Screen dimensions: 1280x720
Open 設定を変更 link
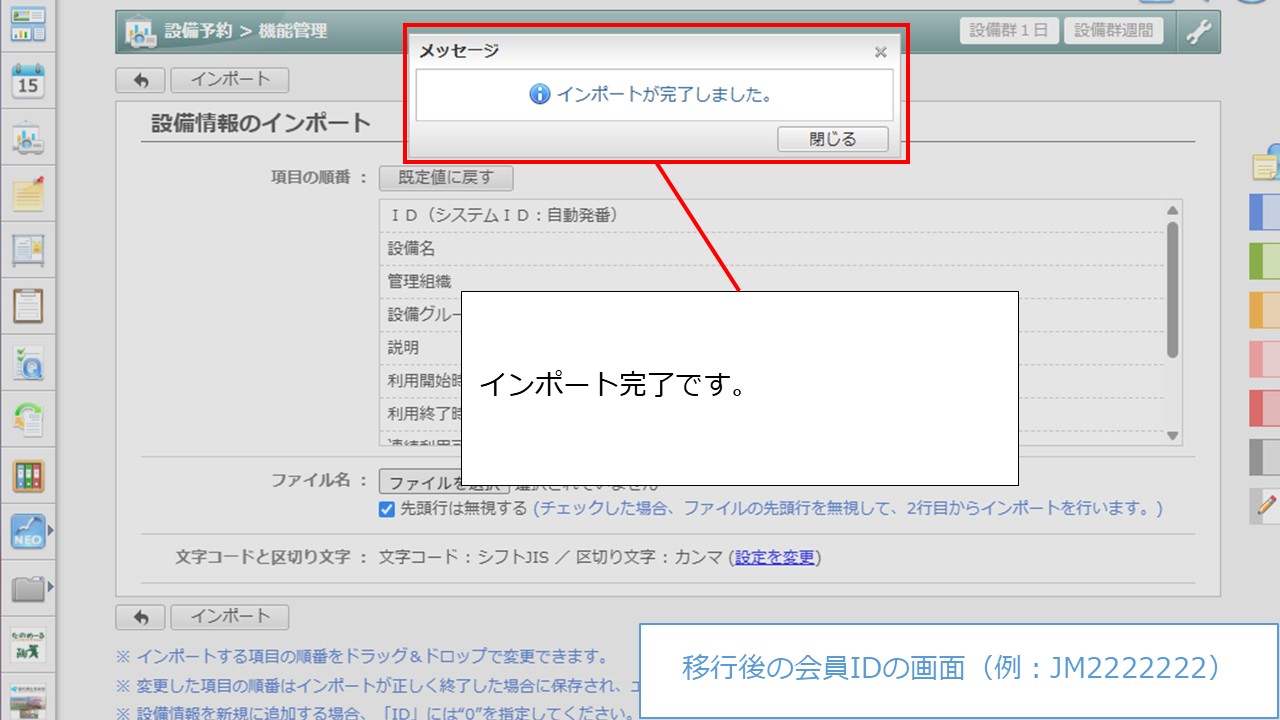pyautogui.click(x=775, y=557)
